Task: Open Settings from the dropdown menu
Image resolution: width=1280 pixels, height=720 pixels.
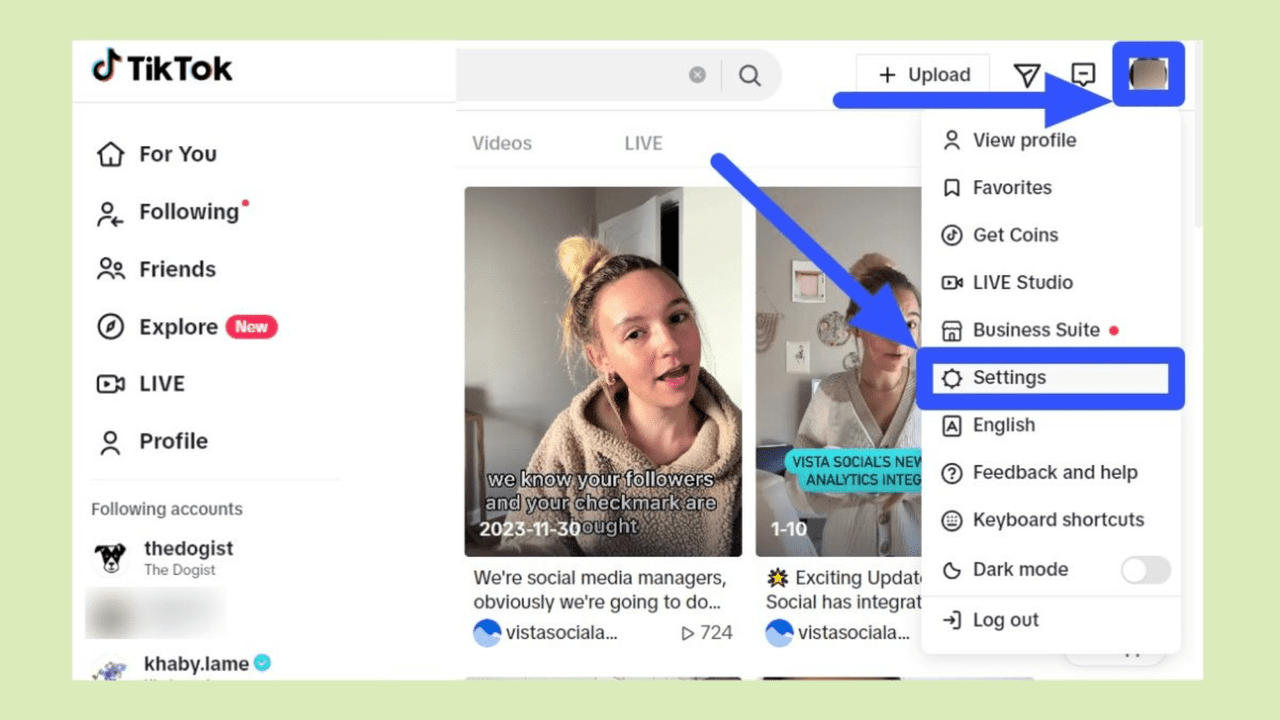Action: coord(1009,377)
